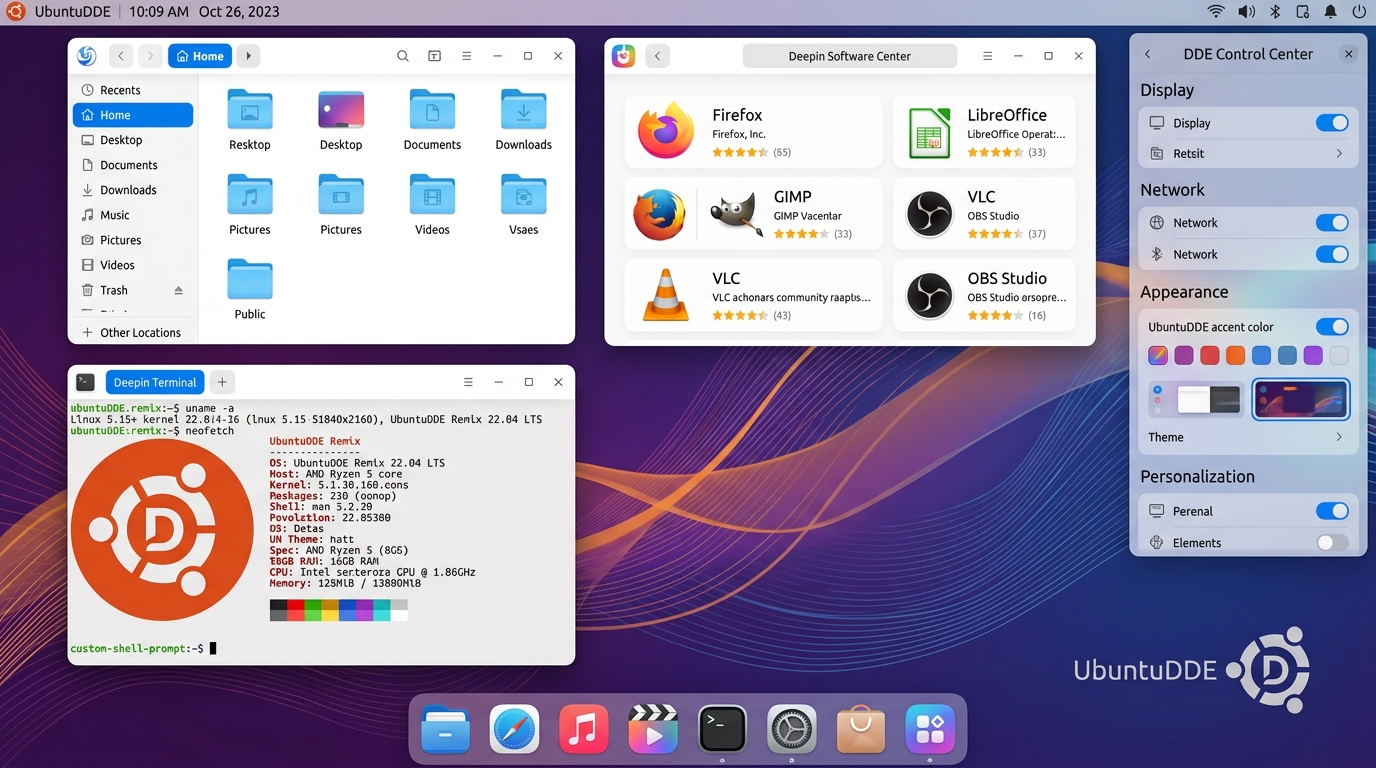Click the Deepin swirl logo in file manager

(x=86, y=56)
